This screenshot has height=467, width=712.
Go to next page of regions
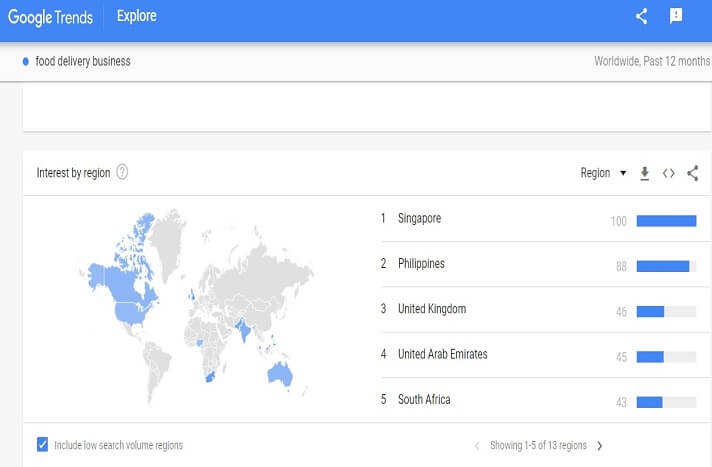pyautogui.click(x=600, y=445)
